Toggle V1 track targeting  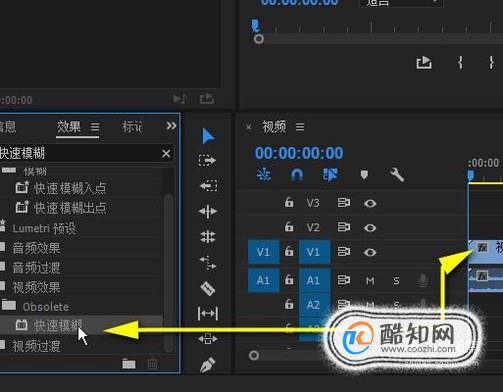tap(314, 252)
